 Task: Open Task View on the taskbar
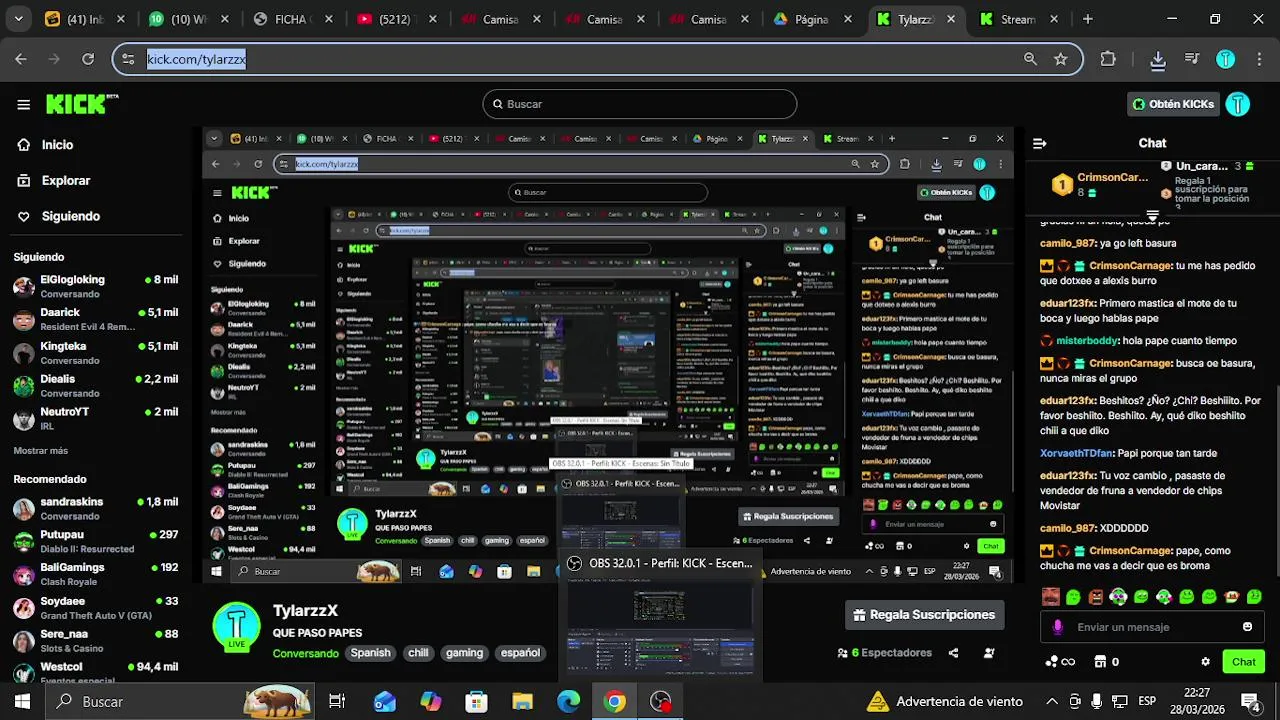click(337, 702)
